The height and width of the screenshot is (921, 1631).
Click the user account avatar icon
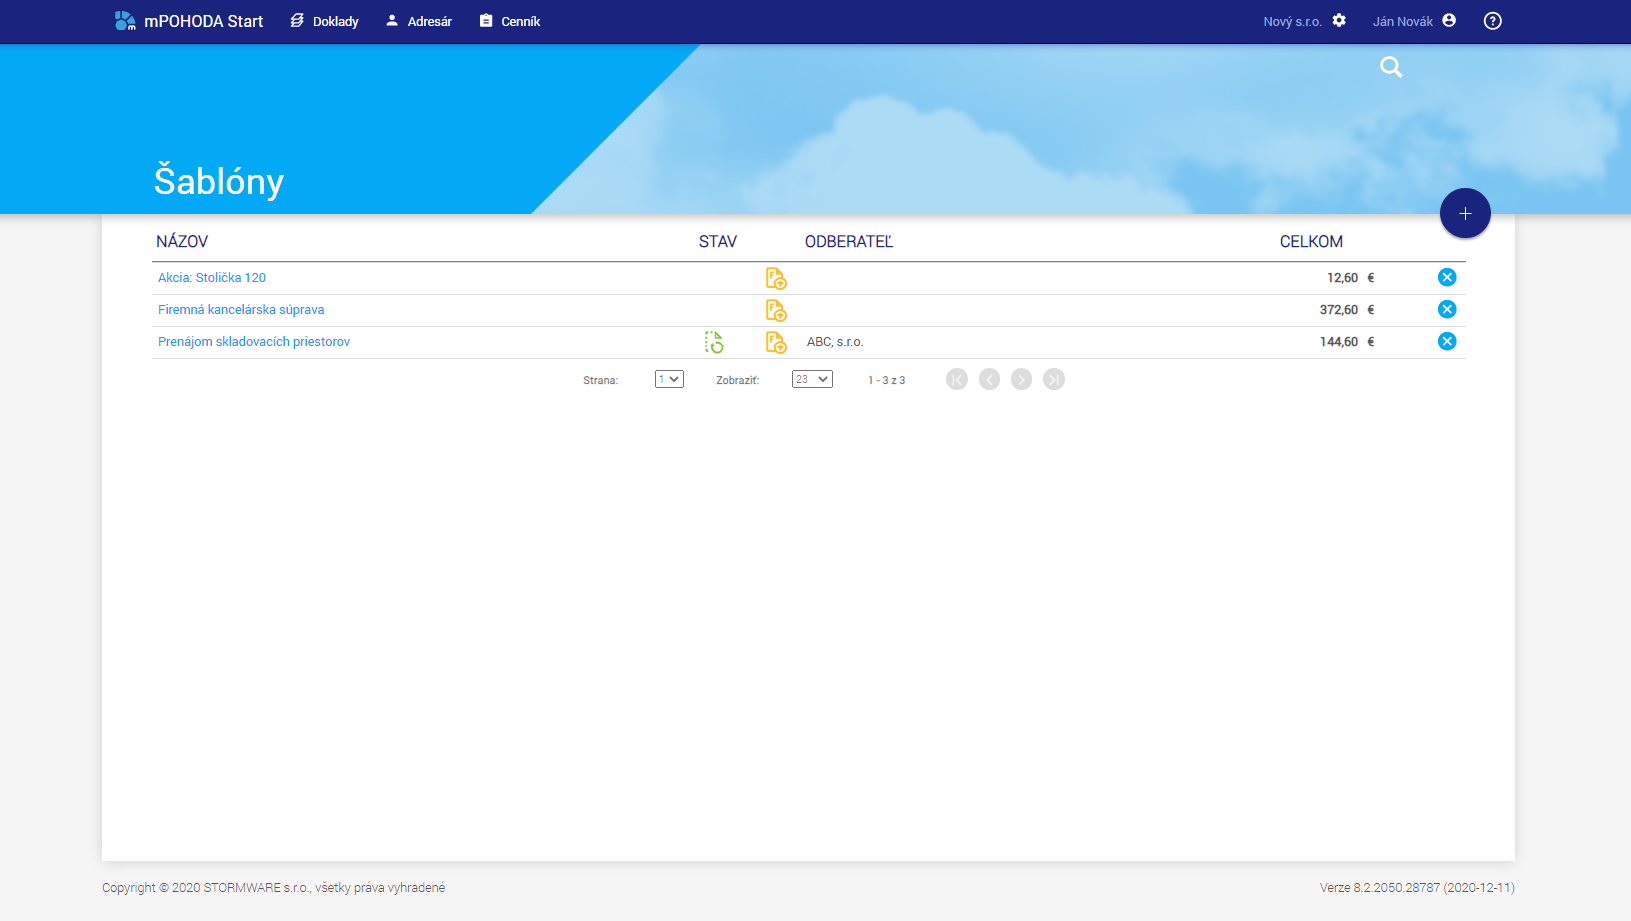tap(1449, 20)
